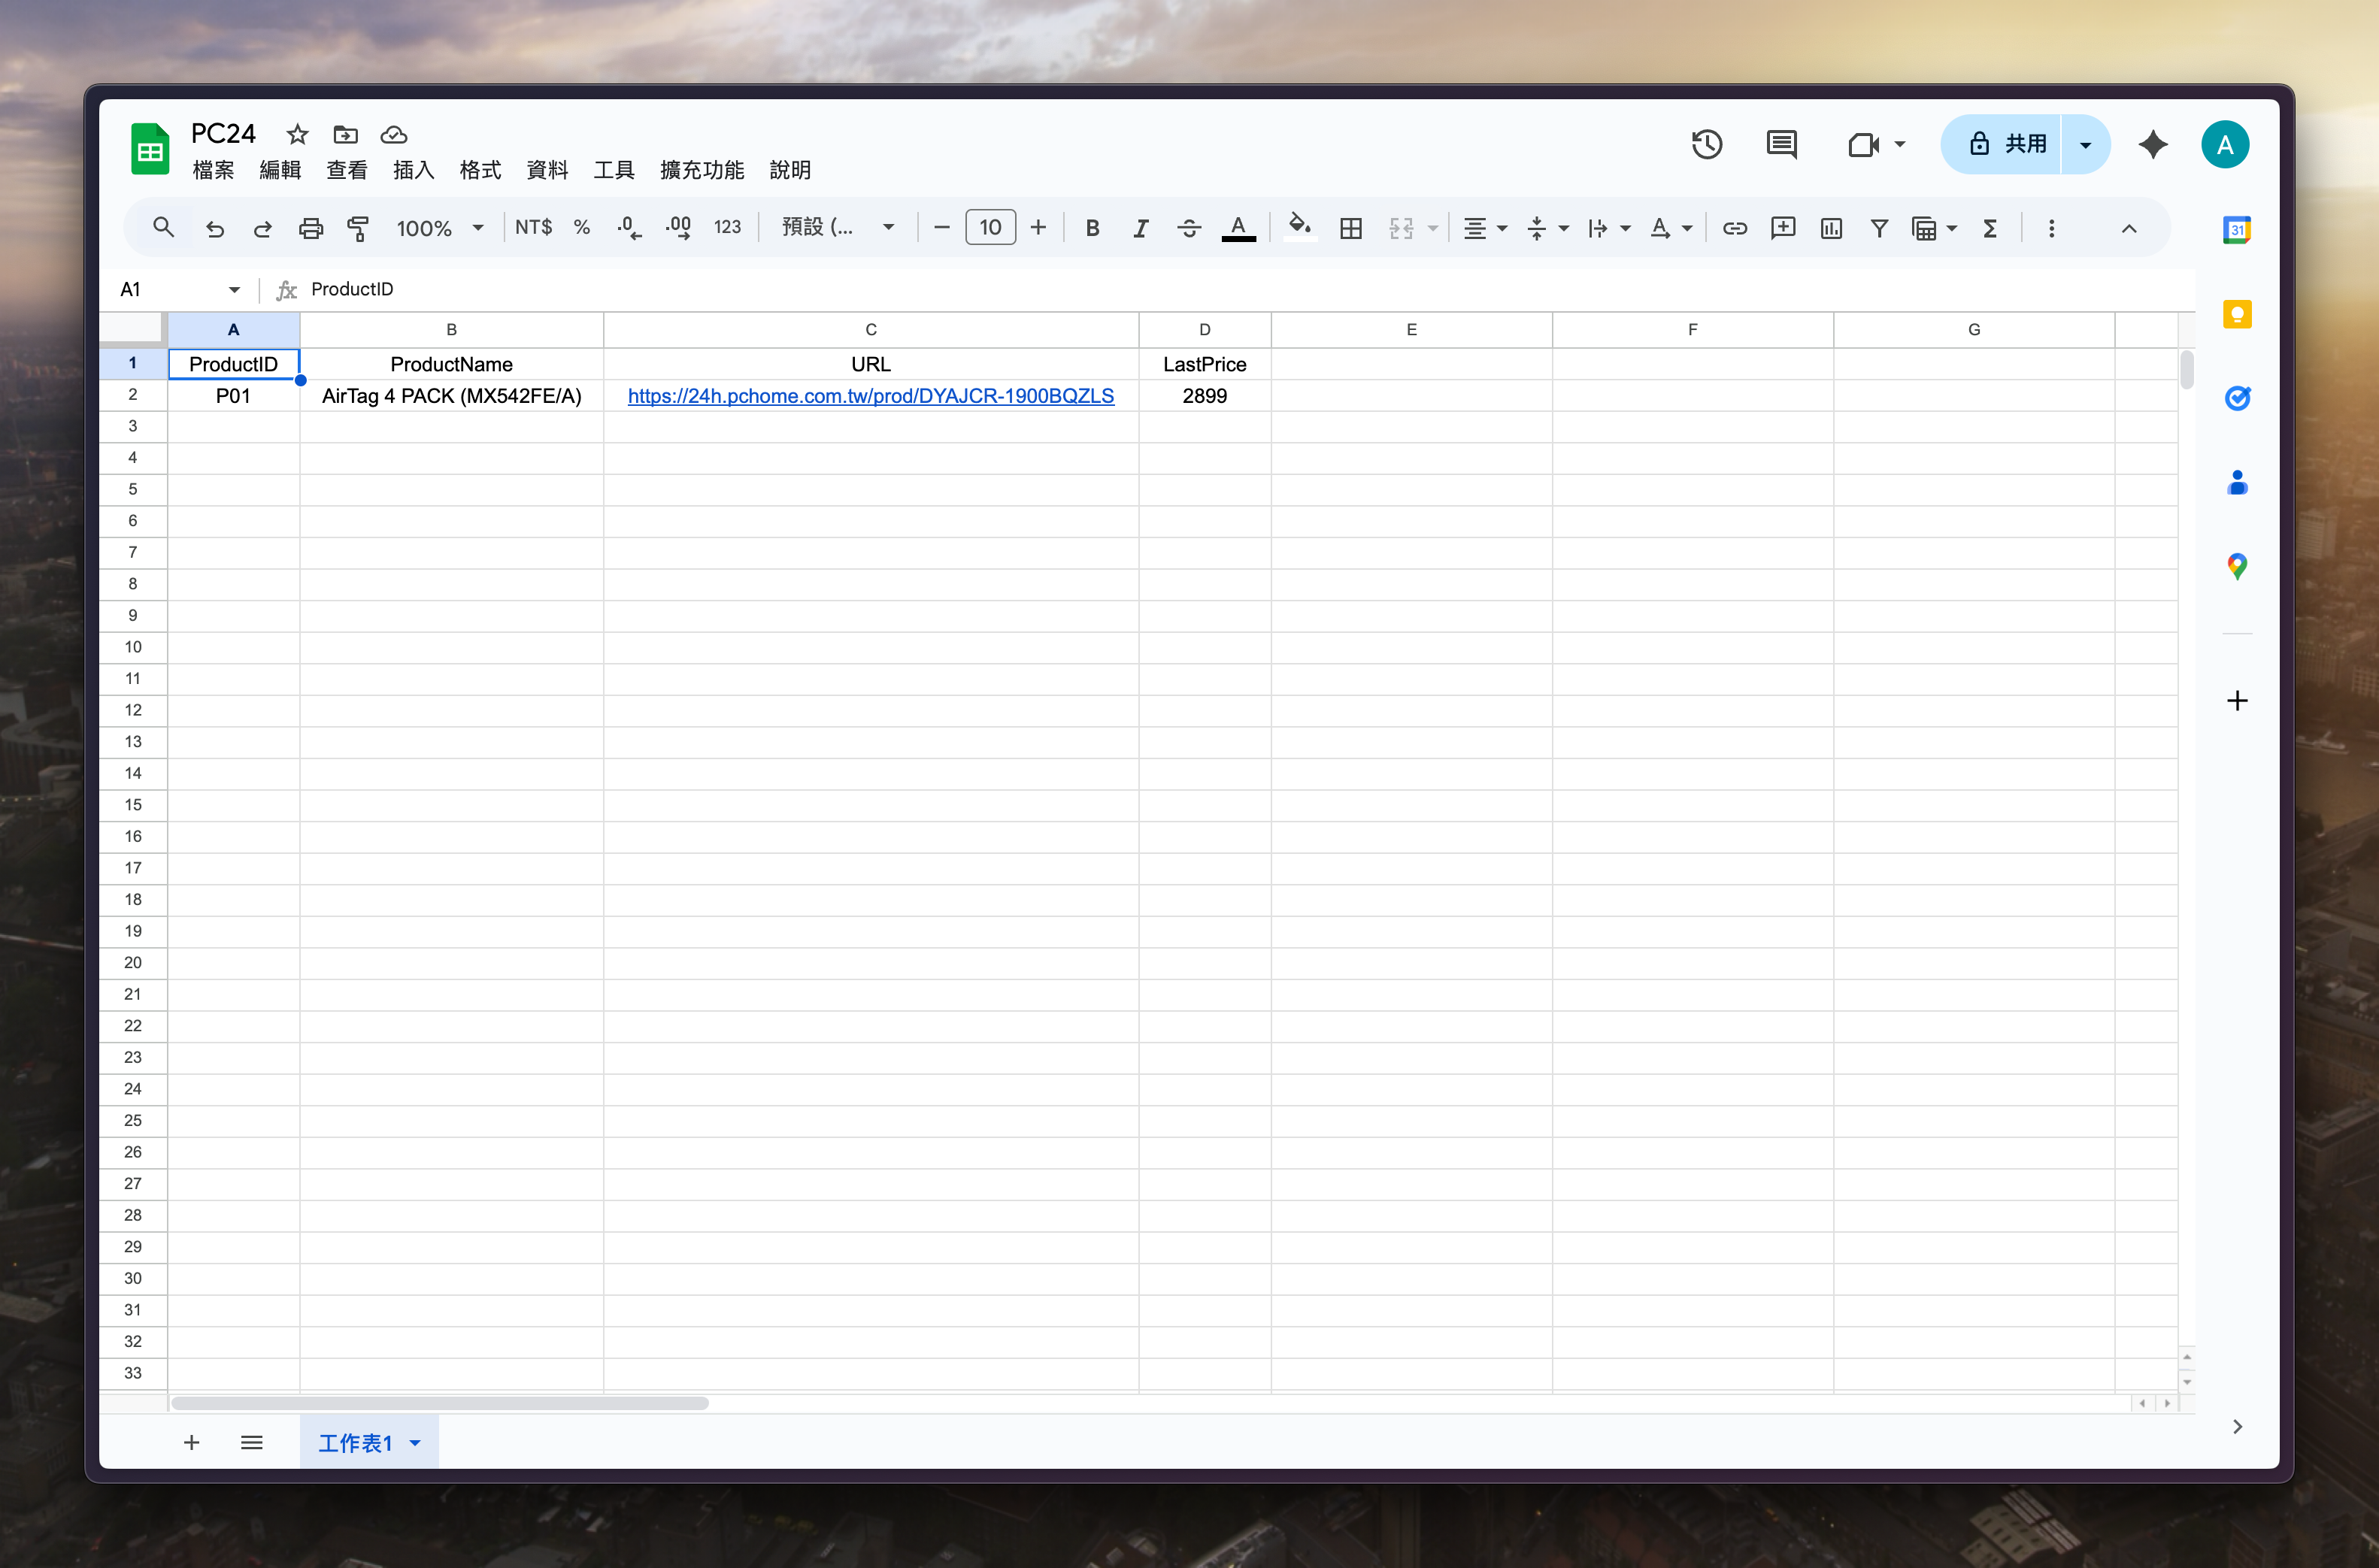Open Google Maps side panel icon
This screenshot has width=2379, height=1568.
2236,567
